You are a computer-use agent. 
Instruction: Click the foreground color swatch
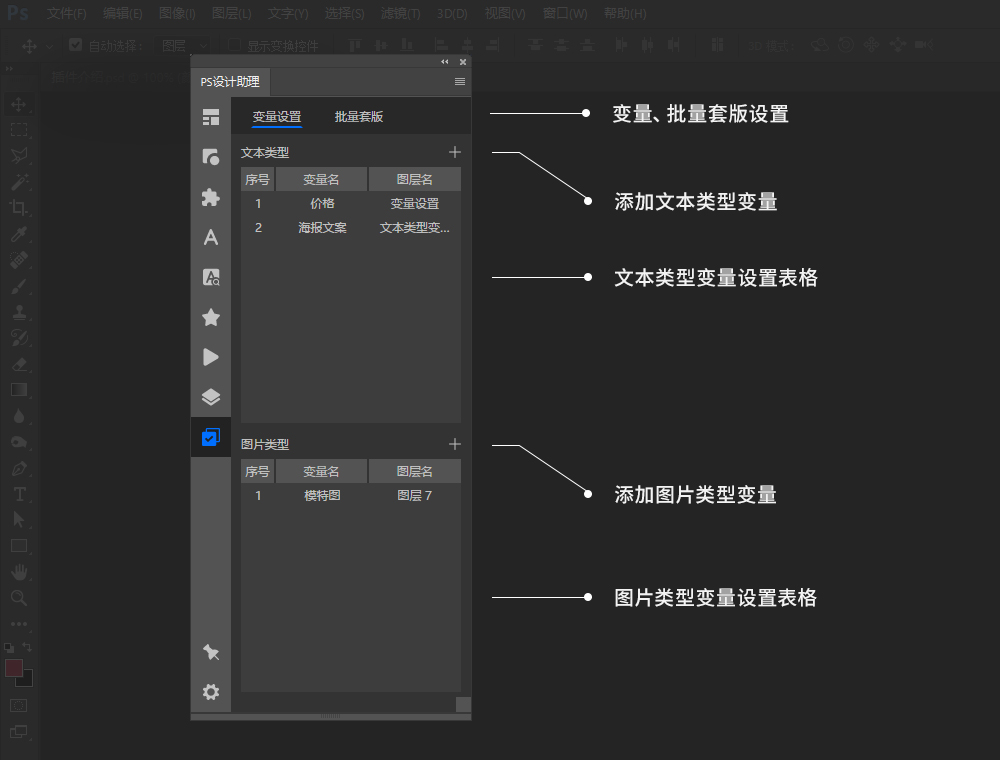(13, 668)
